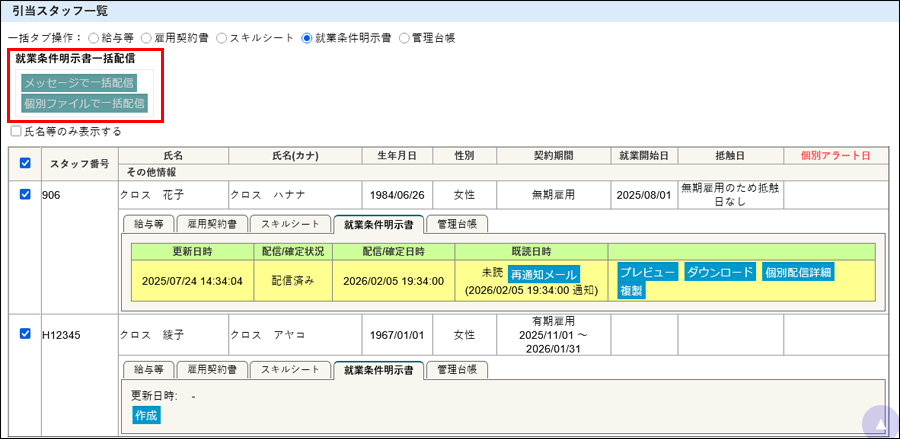Click the 再通知メール button
Image resolution: width=900 pixels, height=439 pixels.
(x=544, y=274)
